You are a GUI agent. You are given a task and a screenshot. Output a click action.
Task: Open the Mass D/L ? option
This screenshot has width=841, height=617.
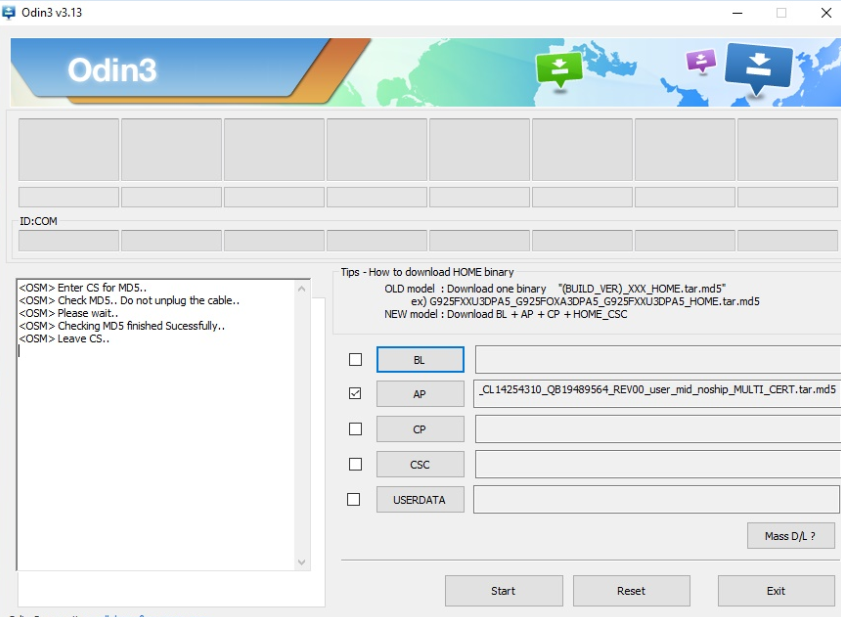(791, 536)
